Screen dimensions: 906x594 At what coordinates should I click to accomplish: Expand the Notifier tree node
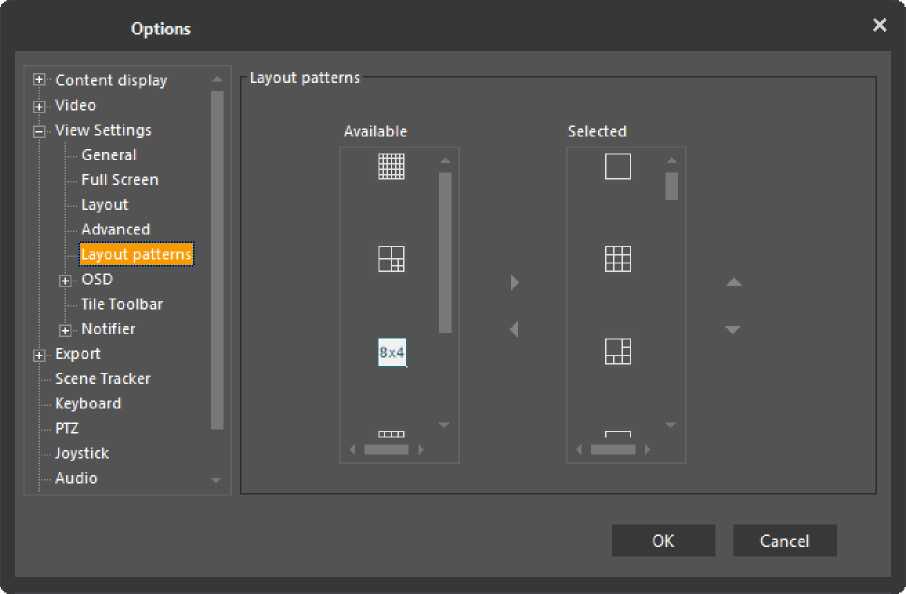[x=66, y=329]
